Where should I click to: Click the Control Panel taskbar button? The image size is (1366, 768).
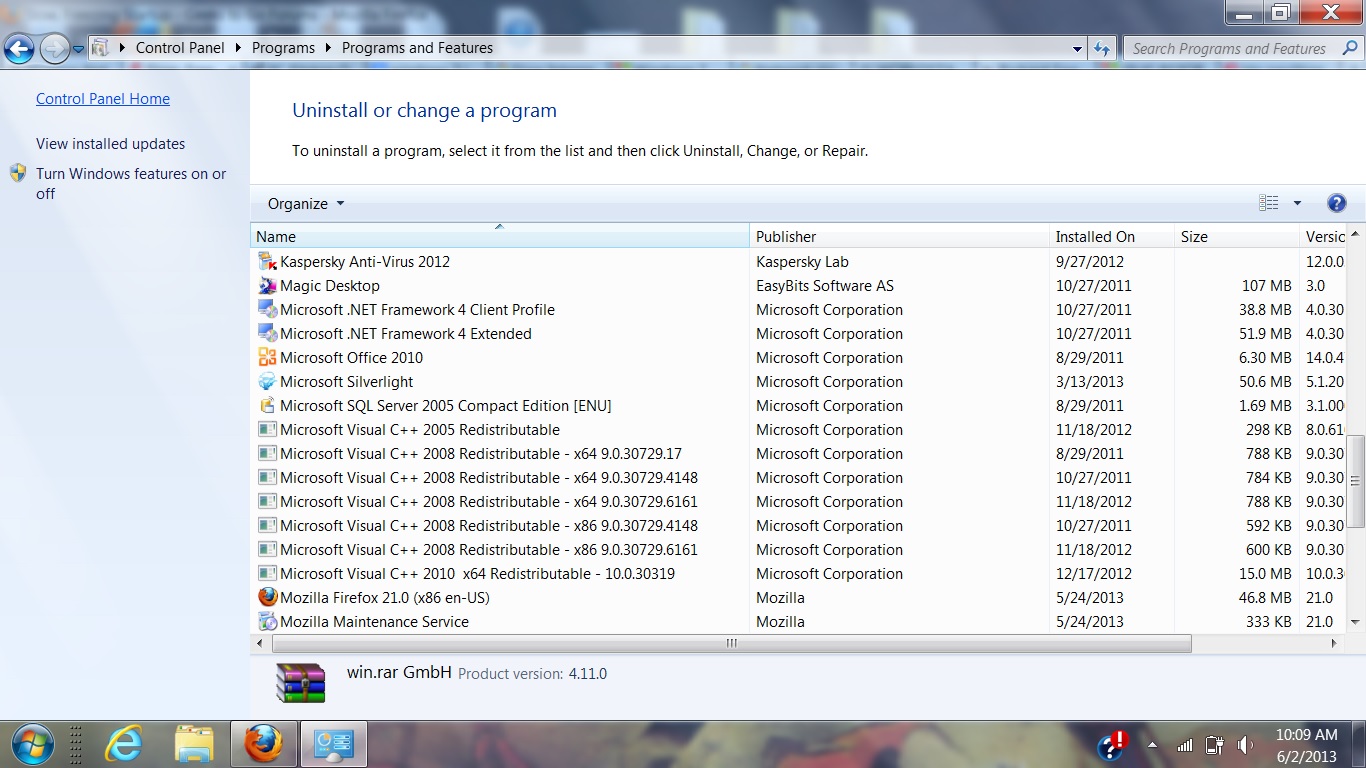click(334, 744)
